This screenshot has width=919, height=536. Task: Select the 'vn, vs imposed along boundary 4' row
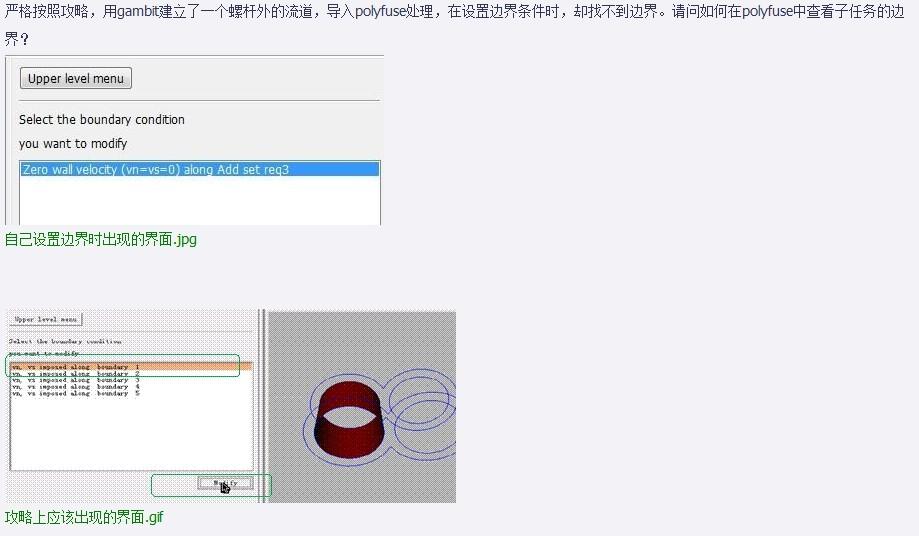click(131, 387)
